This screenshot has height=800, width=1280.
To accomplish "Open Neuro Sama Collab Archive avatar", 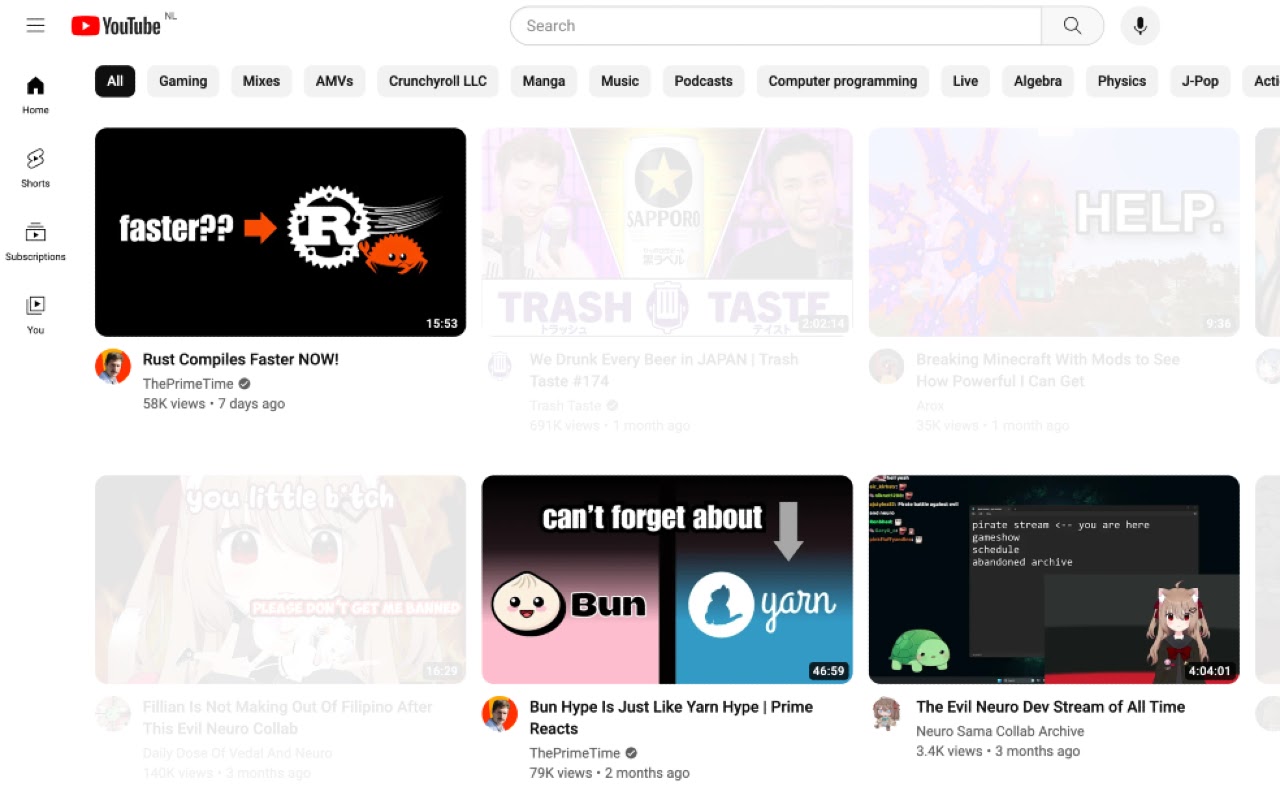I will tap(887, 713).
